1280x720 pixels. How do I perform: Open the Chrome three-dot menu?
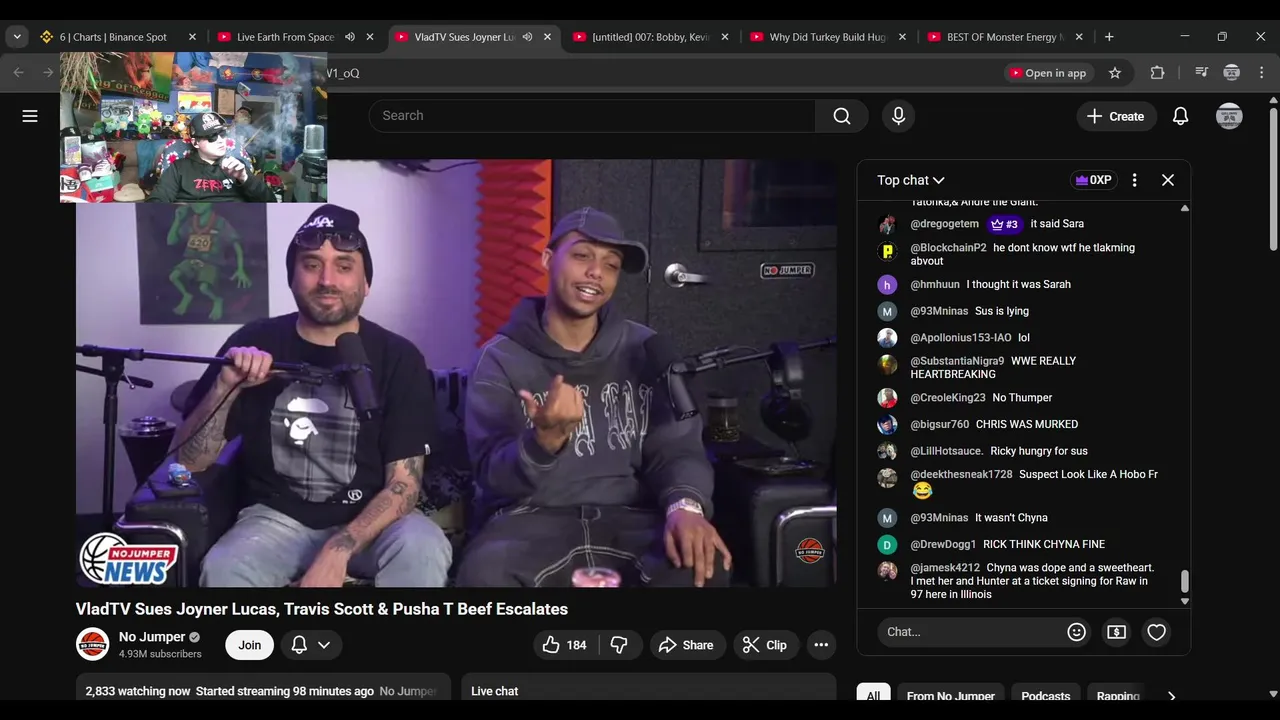point(1261,73)
